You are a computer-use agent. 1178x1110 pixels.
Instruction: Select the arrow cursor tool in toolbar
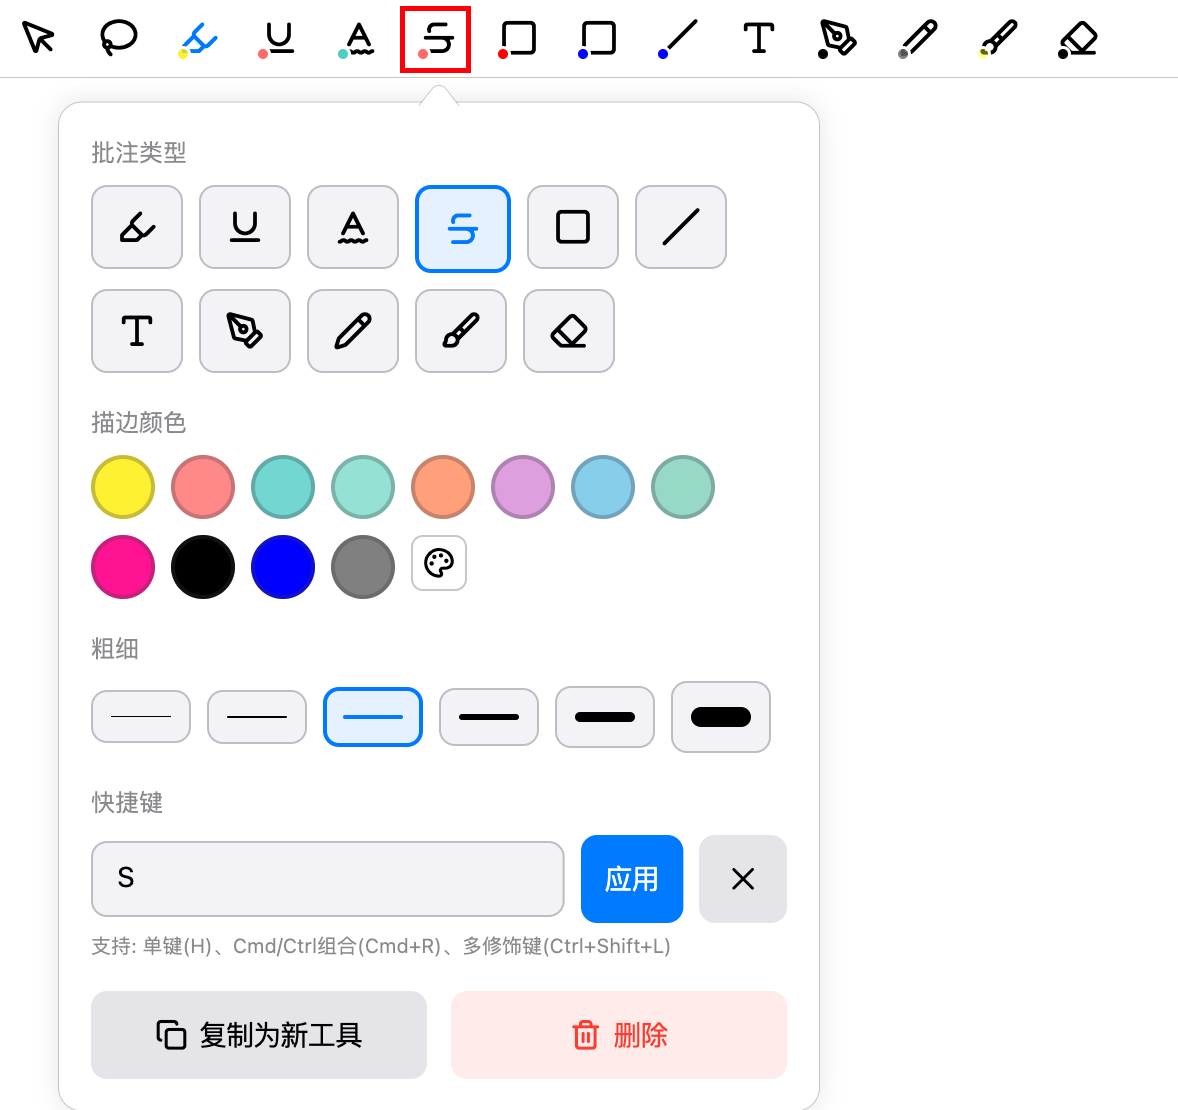[x=38, y=38]
